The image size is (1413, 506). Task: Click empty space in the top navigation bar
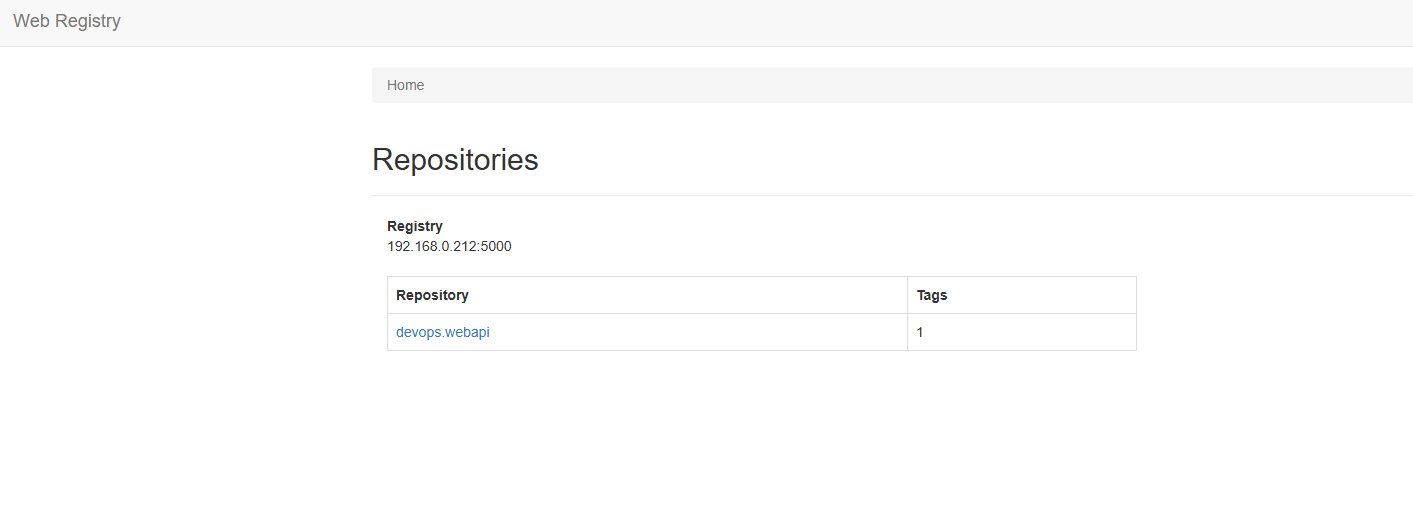click(x=700, y=22)
